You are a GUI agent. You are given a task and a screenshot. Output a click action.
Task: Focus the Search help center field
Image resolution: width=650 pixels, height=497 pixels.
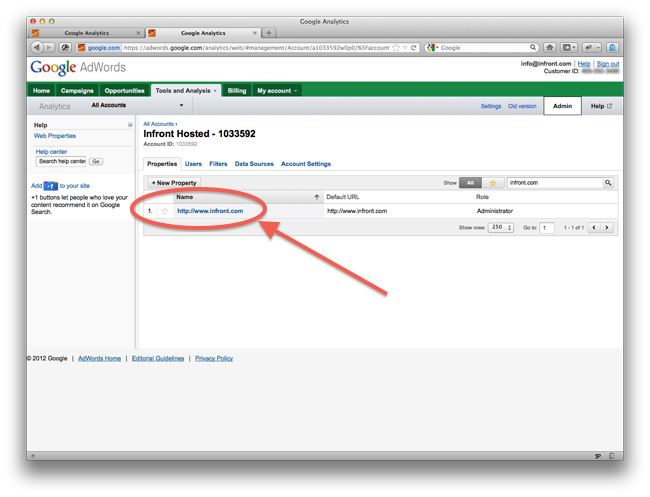tap(61, 161)
